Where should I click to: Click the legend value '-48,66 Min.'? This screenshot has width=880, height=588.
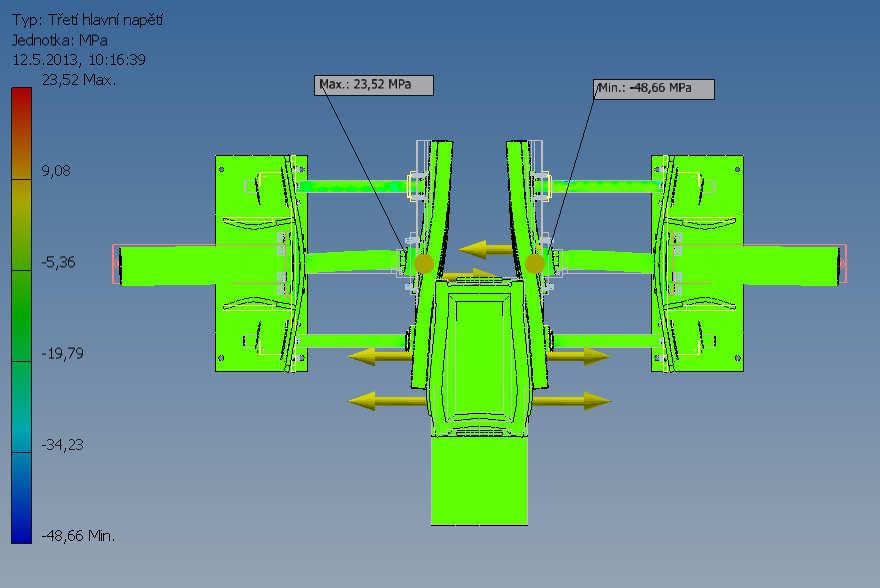79,536
